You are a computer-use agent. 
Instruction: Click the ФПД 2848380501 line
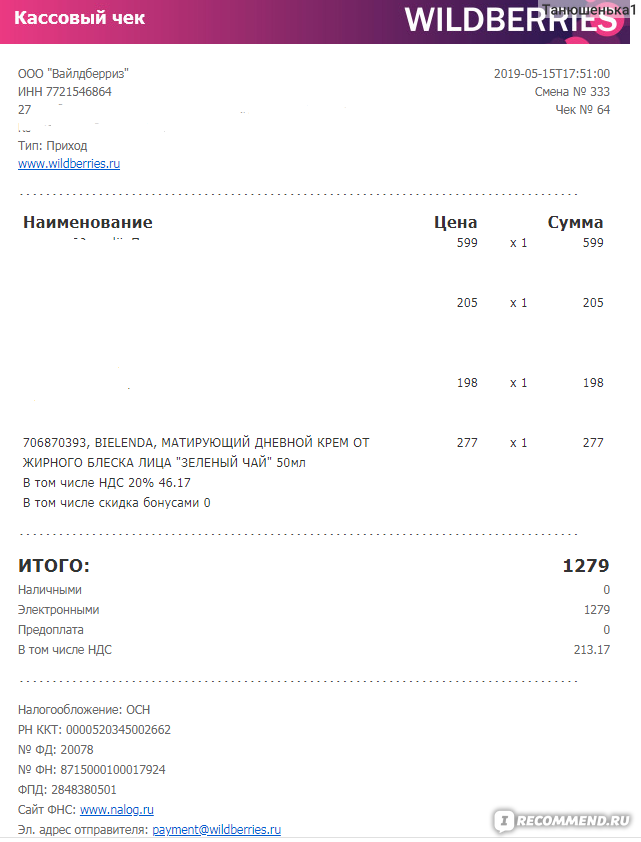[x=67, y=789]
